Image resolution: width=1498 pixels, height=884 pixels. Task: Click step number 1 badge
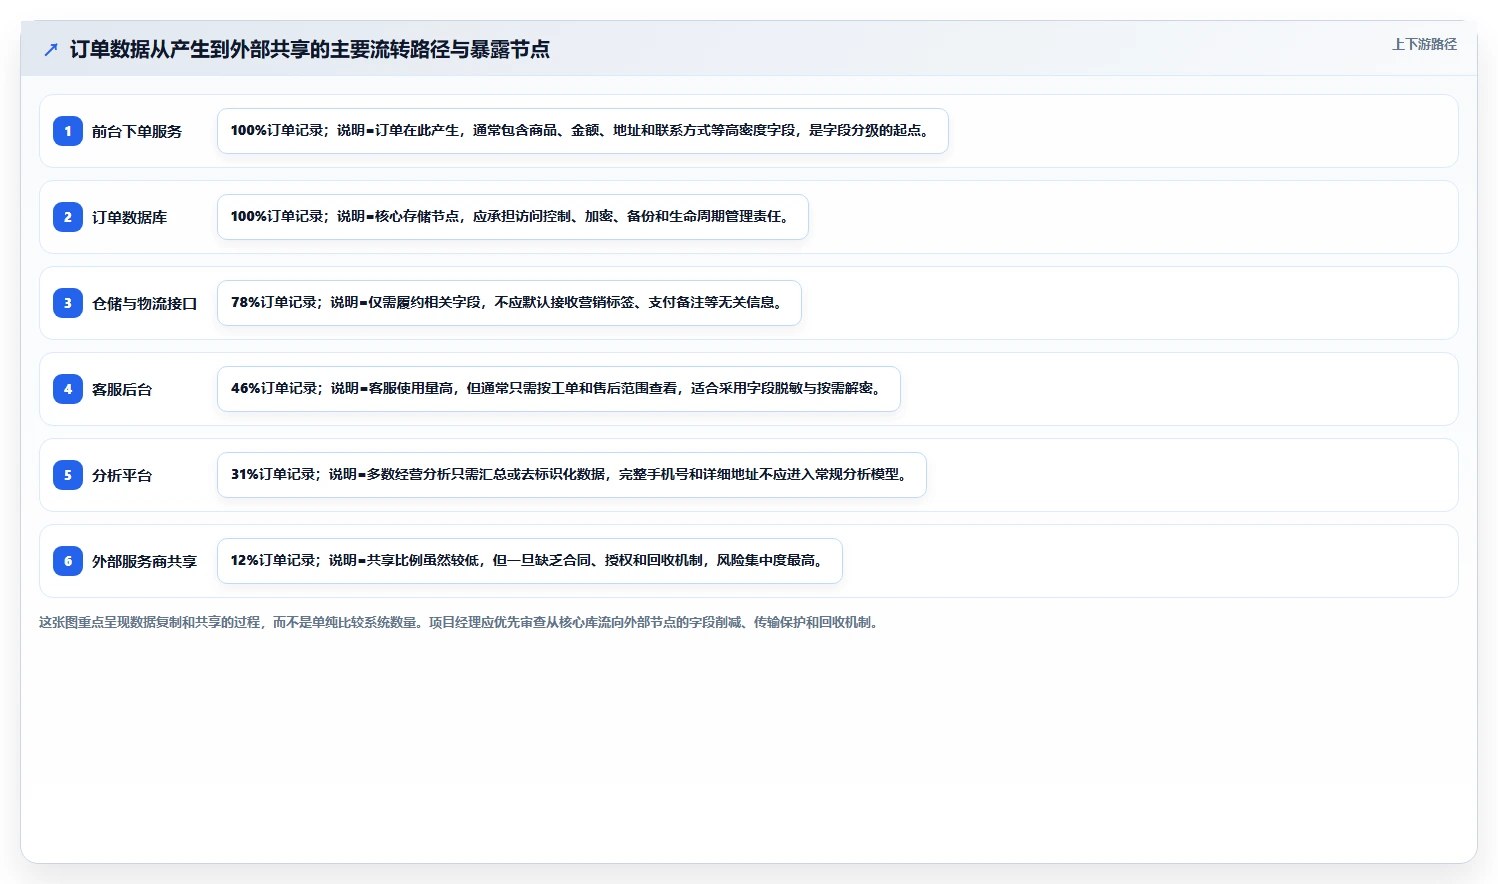coord(68,131)
